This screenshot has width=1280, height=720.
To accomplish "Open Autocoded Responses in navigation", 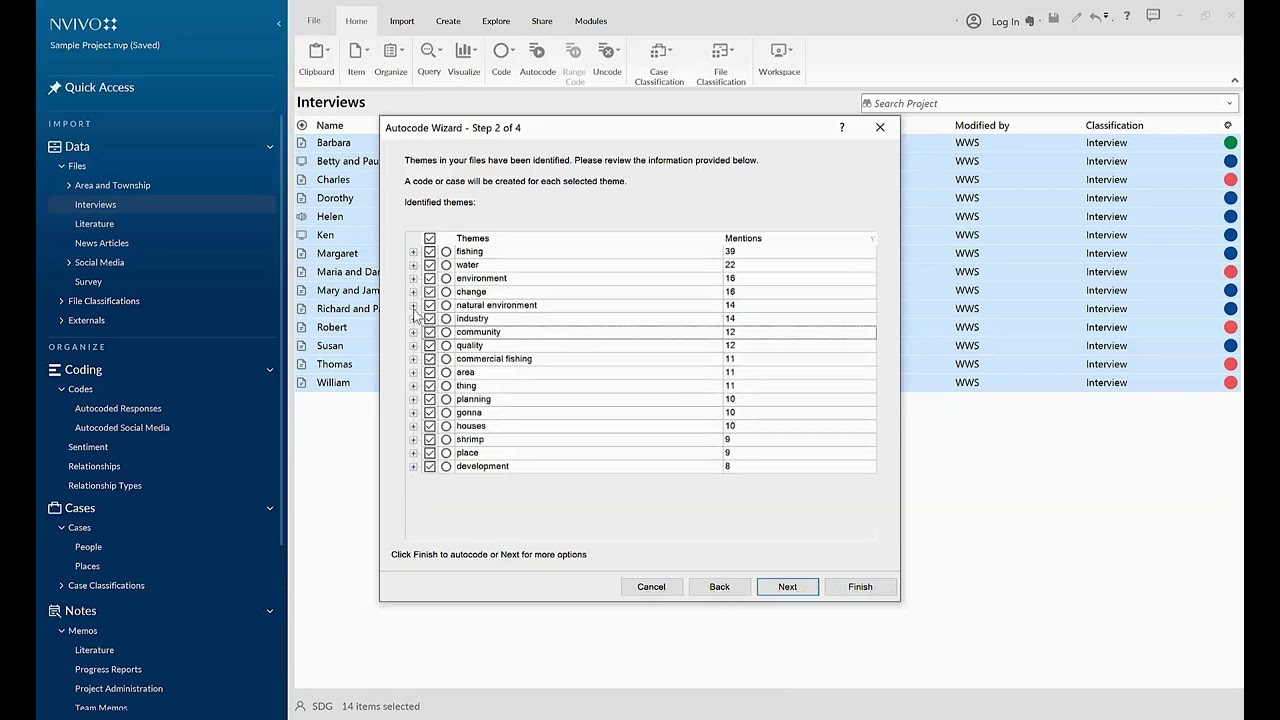I will click(118, 408).
